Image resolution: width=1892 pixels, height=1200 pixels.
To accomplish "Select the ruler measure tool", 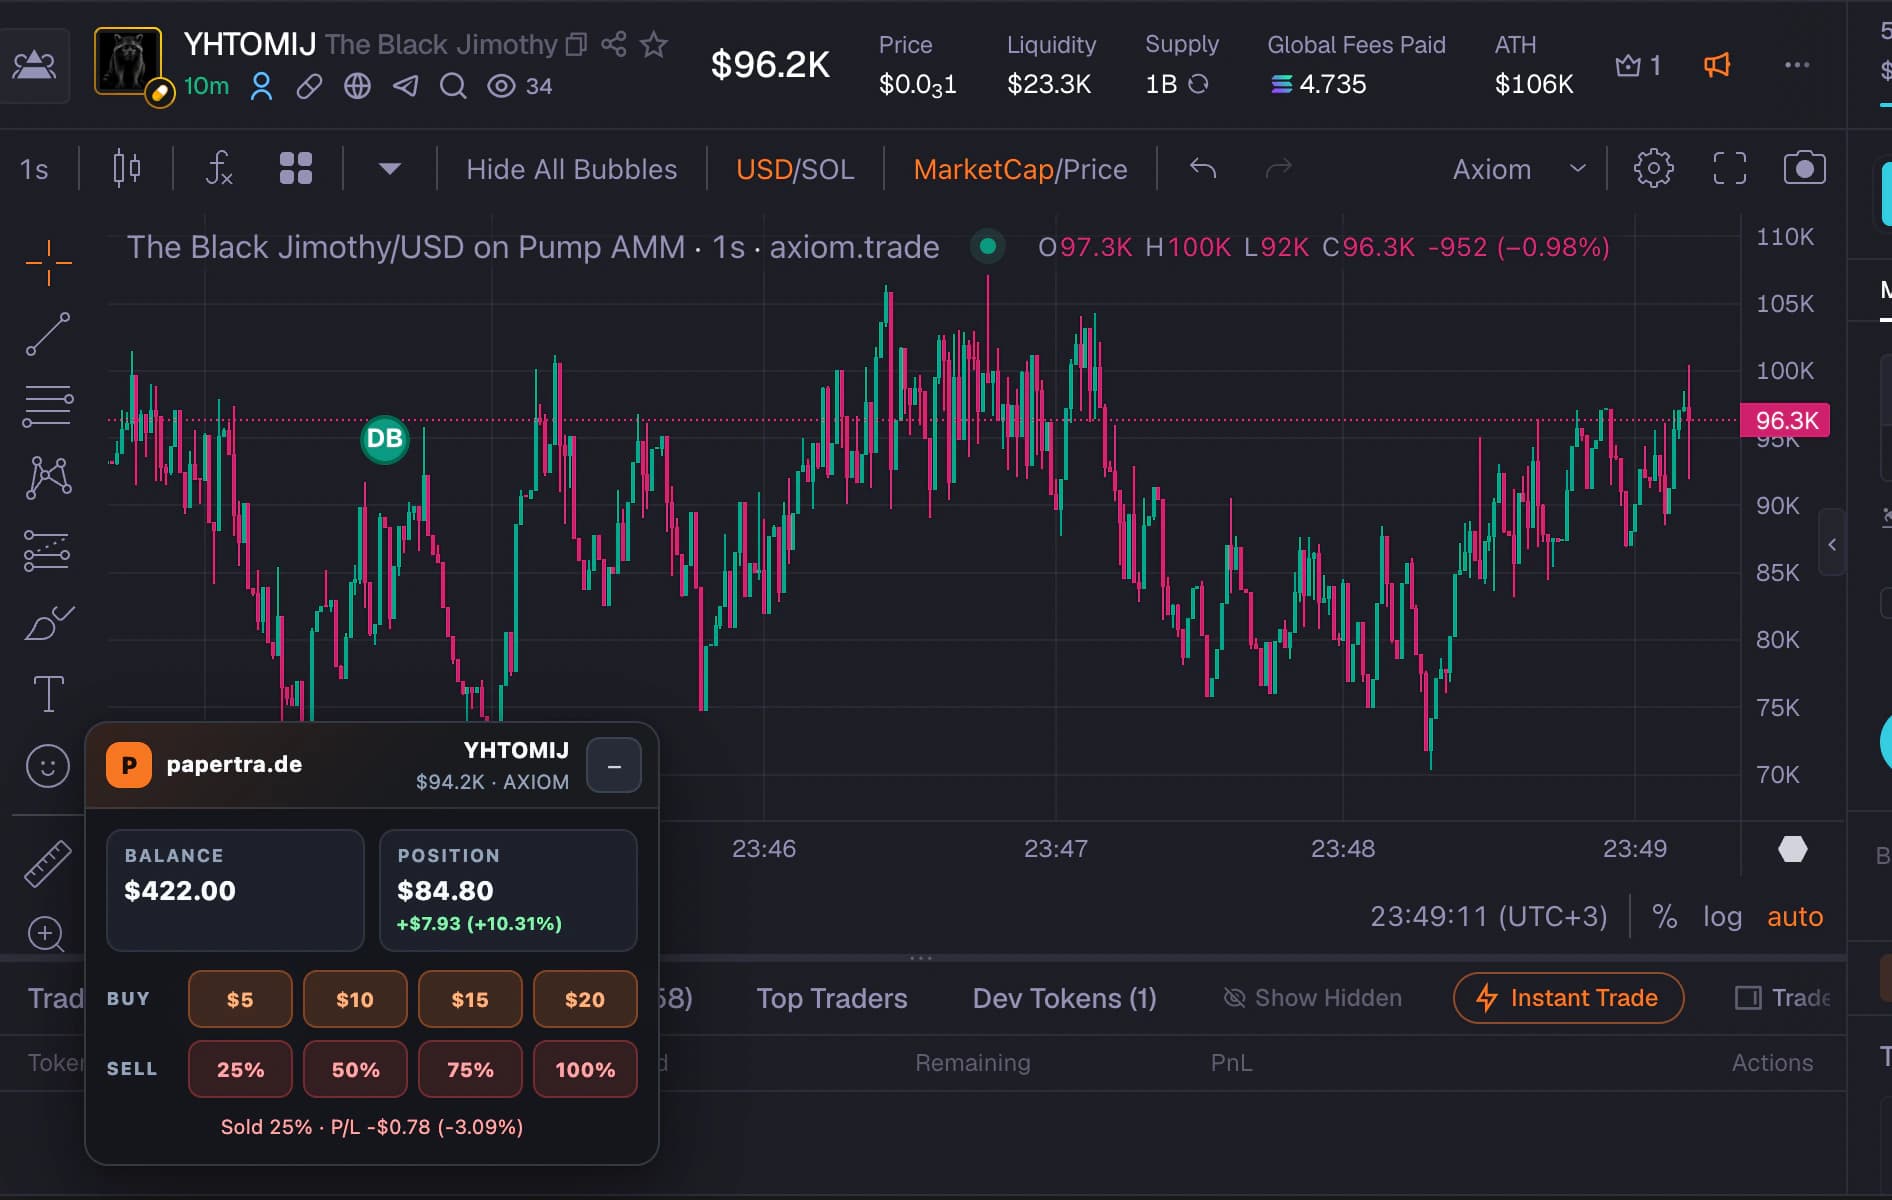I will click(x=48, y=863).
